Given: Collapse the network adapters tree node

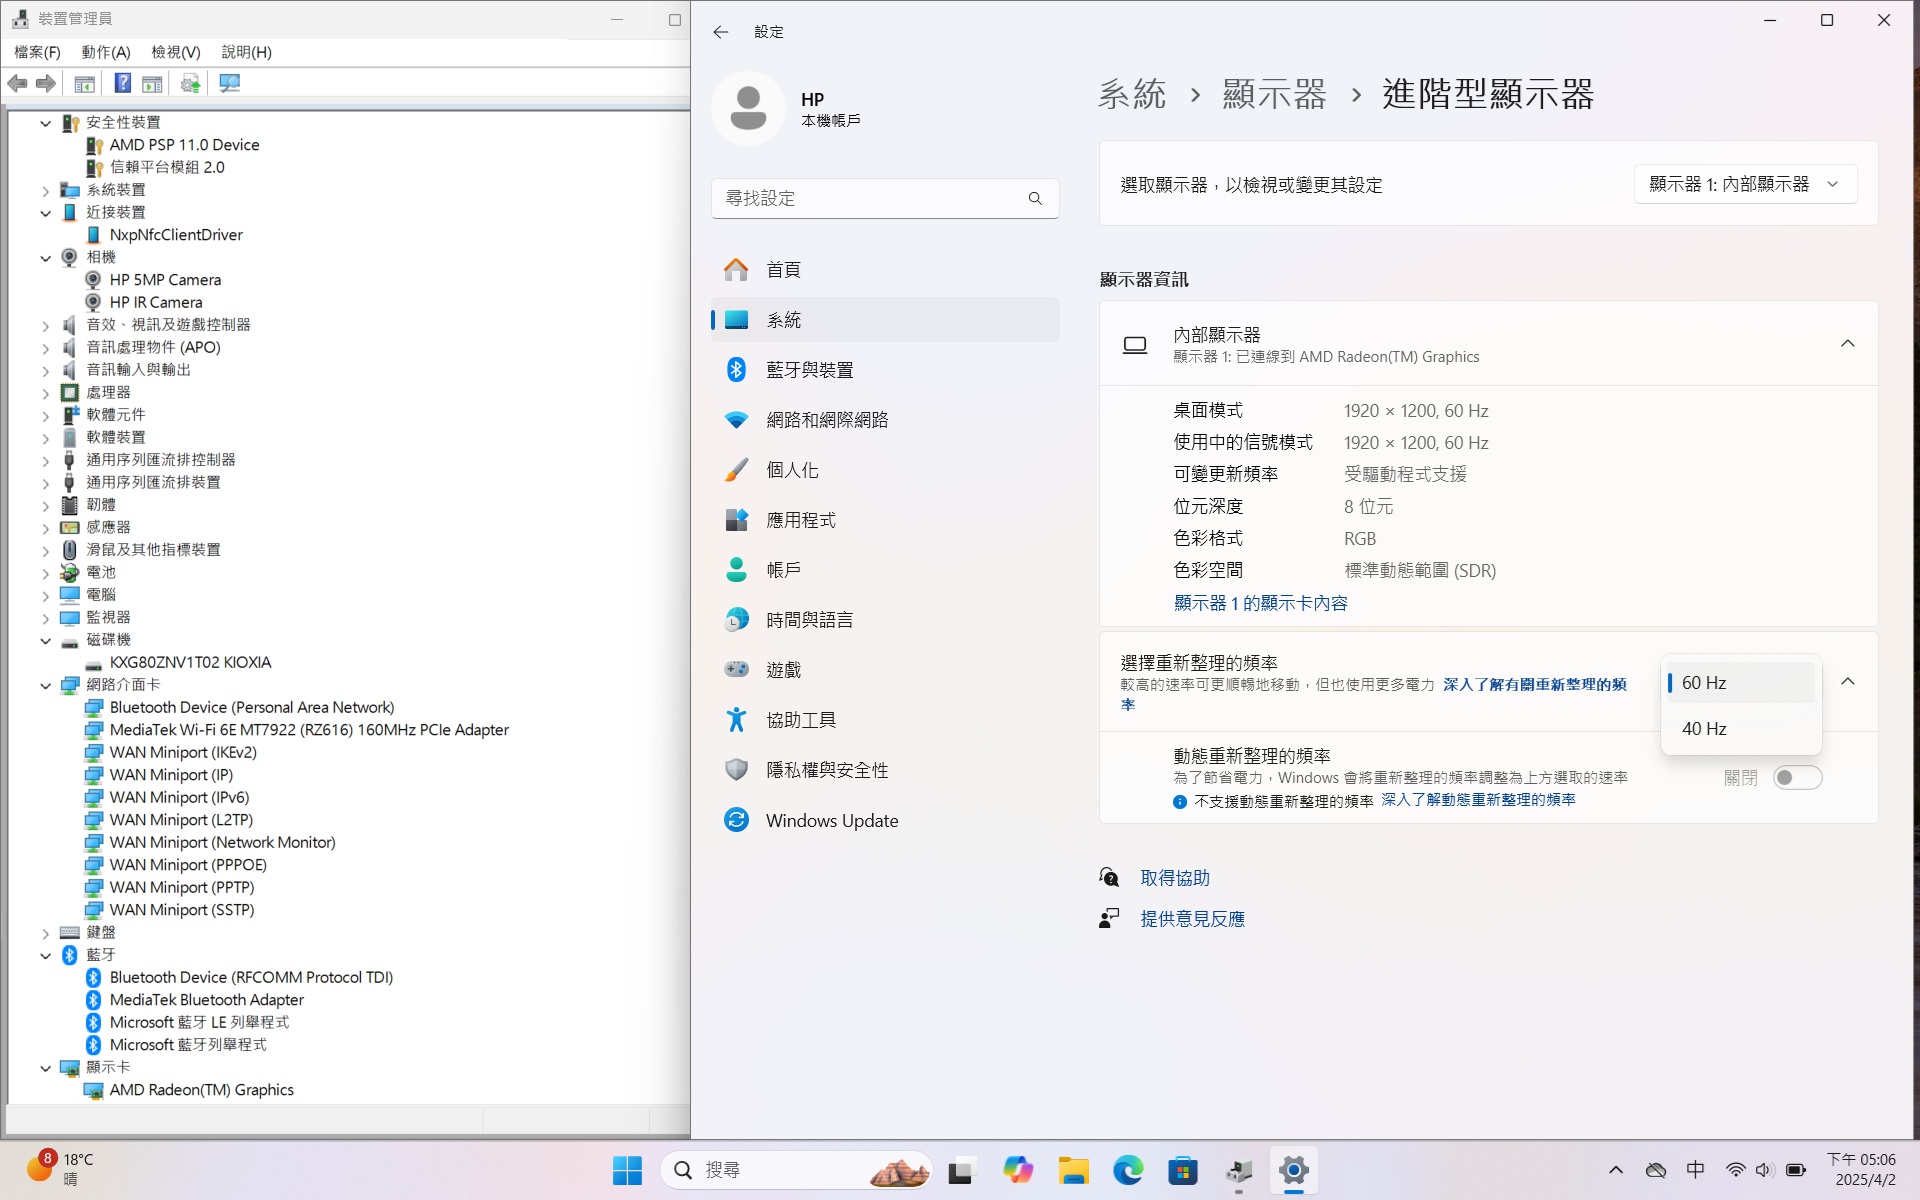Looking at the screenshot, I should pos(45,685).
